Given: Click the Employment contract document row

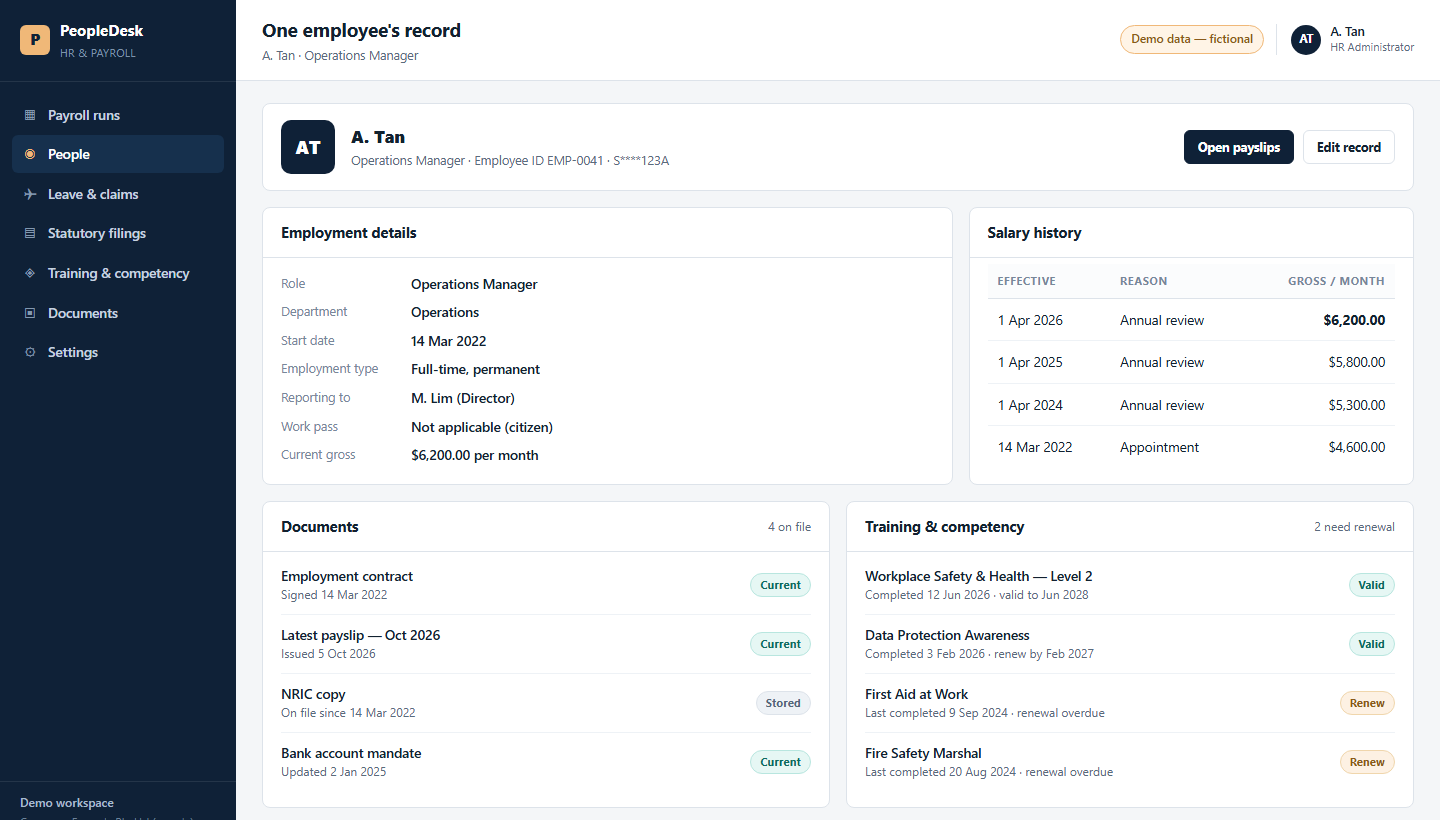Looking at the screenshot, I should (546, 585).
